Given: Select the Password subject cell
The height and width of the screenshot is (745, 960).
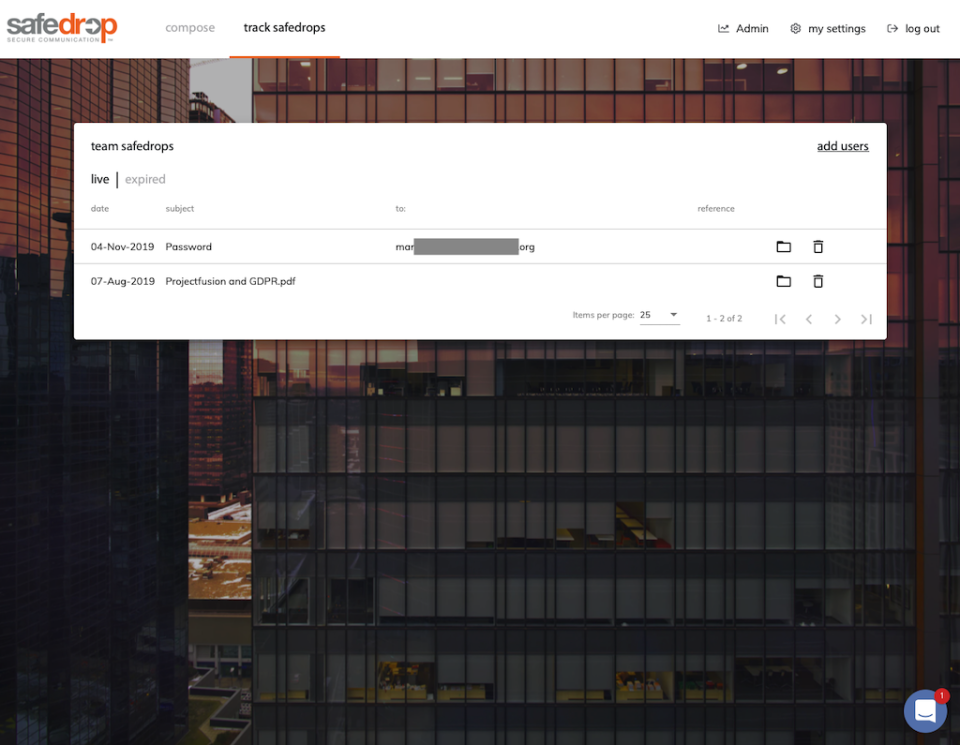Looking at the screenshot, I should (x=189, y=247).
